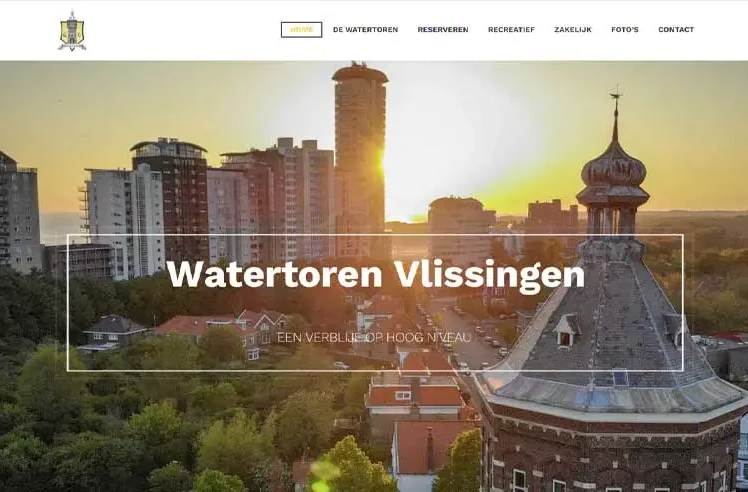
Task: Click the red-roofed house below the headline
Action: 414,394
